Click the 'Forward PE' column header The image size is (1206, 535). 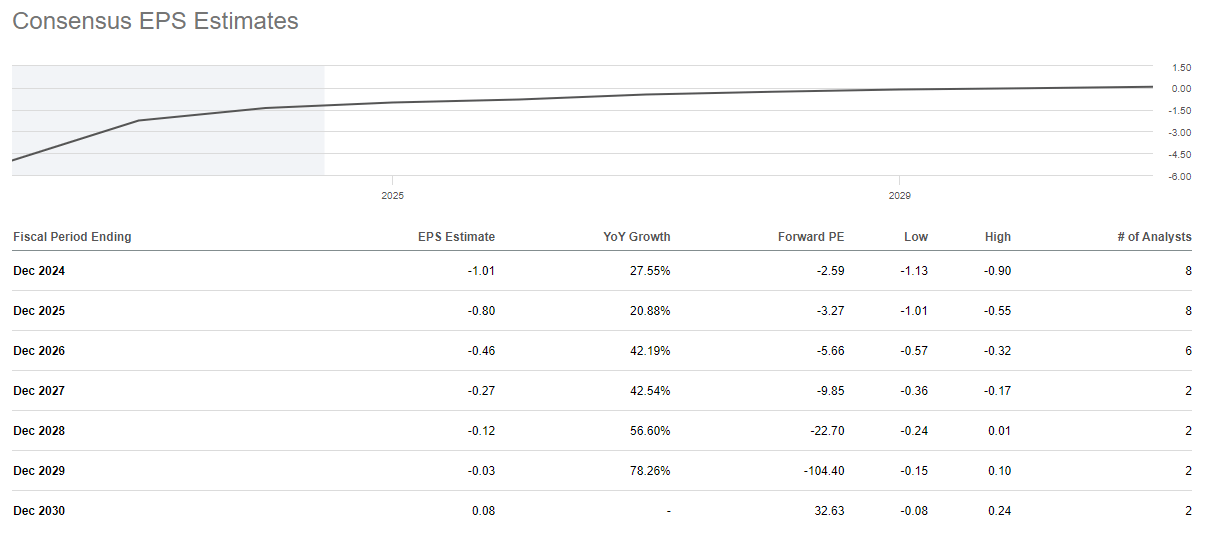[x=811, y=237]
